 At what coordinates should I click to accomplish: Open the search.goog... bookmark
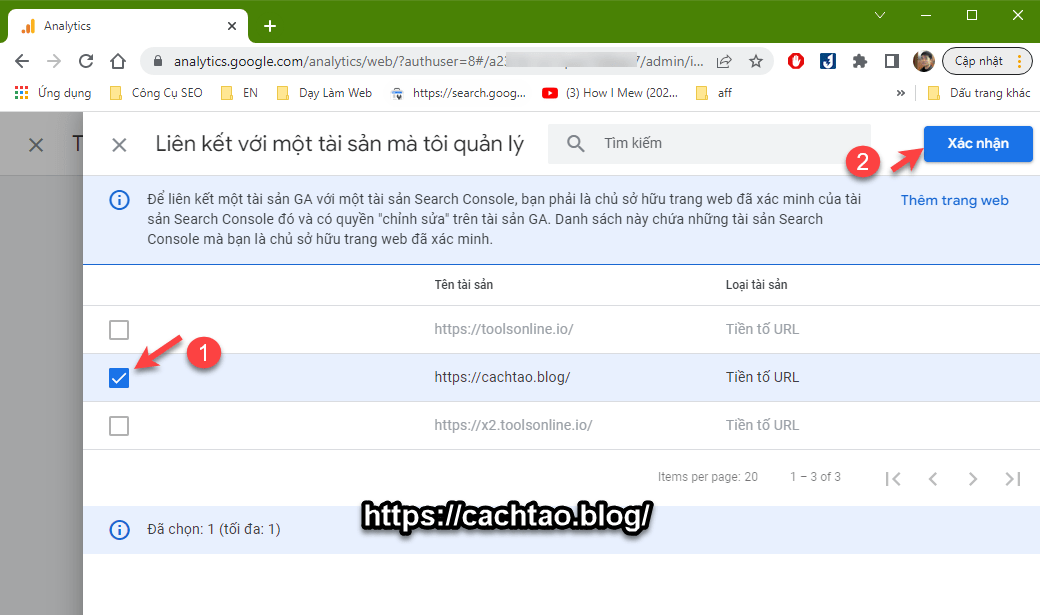[458, 93]
